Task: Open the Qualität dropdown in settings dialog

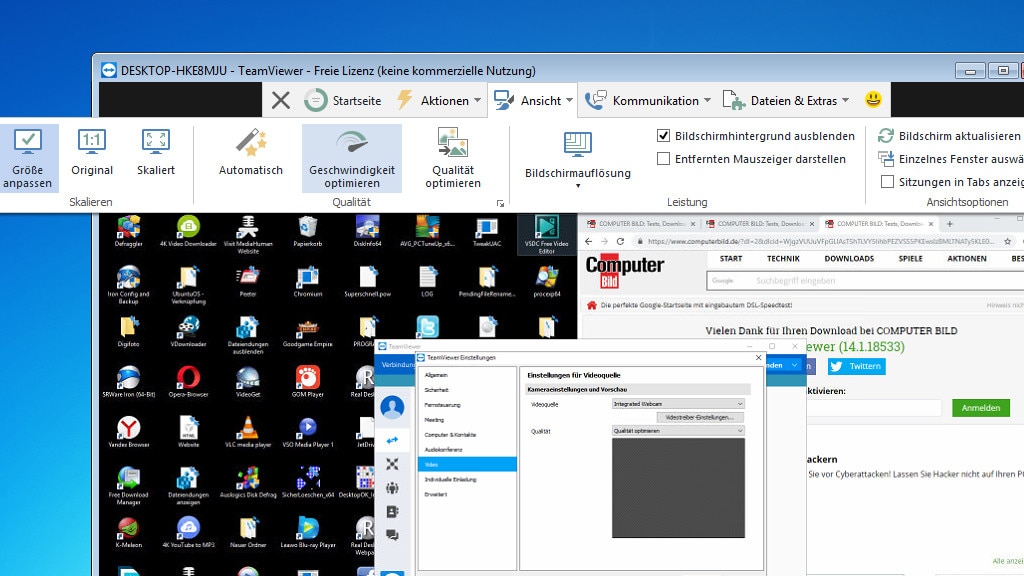Action: point(677,430)
